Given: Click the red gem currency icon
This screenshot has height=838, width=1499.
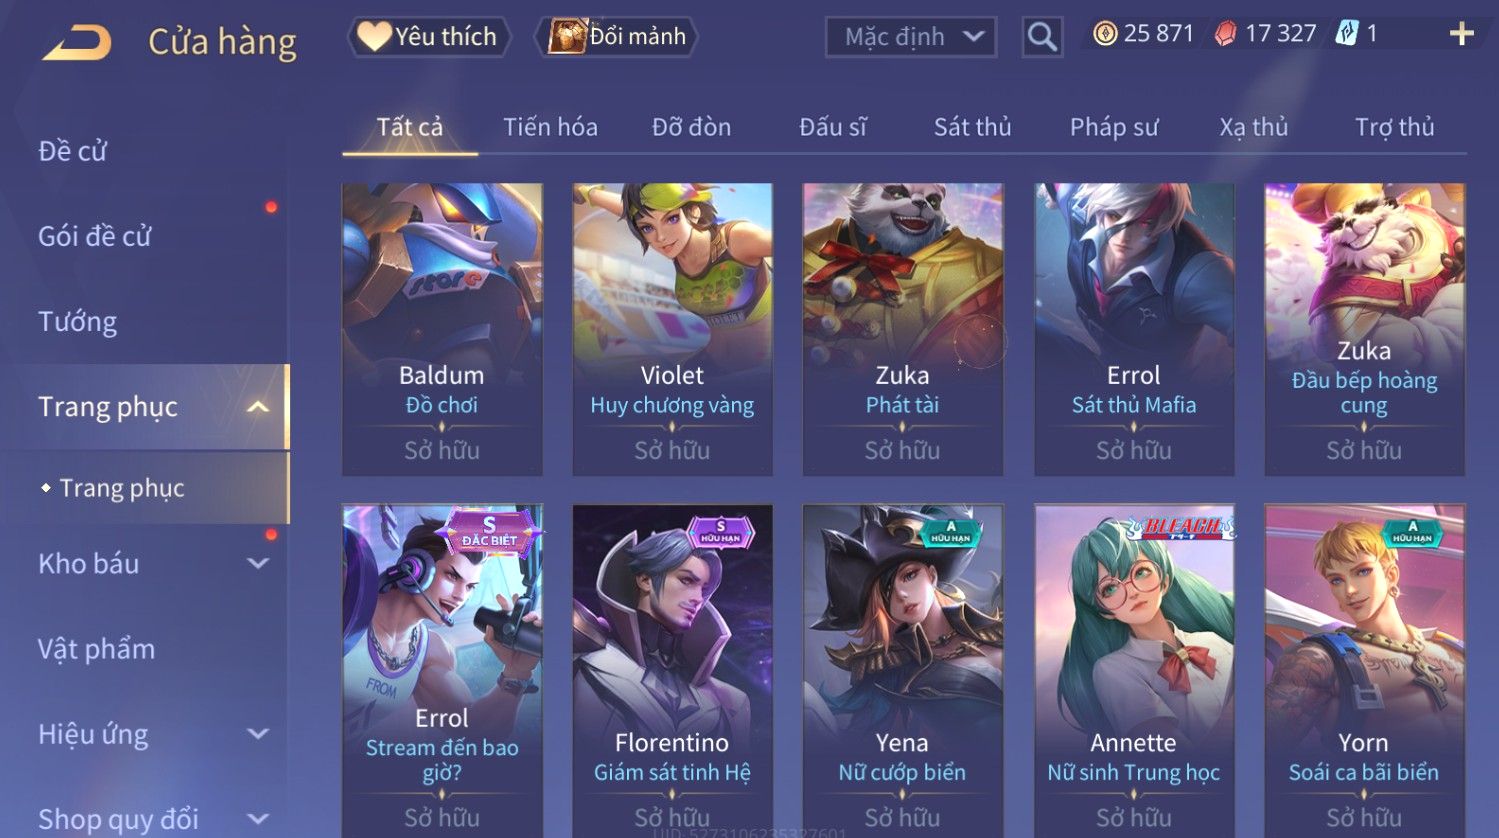Looking at the screenshot, I should click(x=1225, y=34).
